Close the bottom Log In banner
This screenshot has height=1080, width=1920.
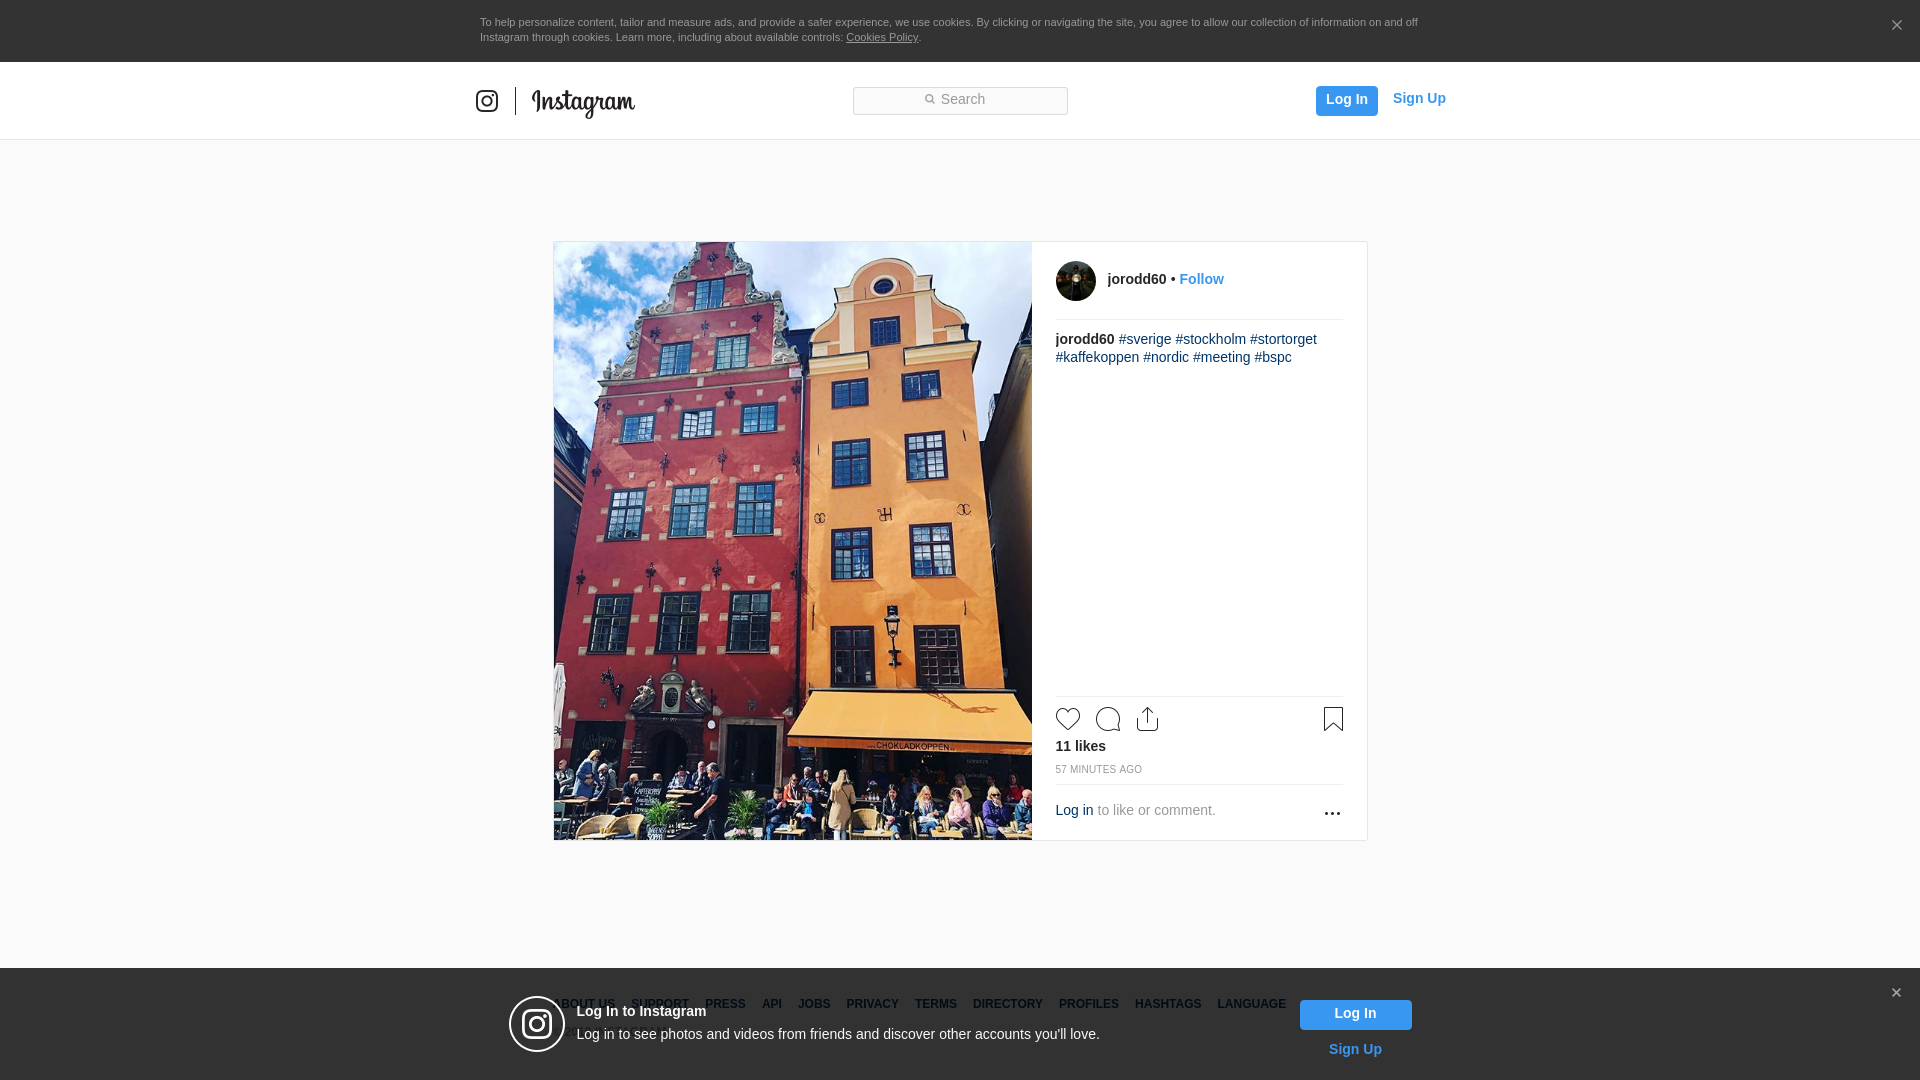pos(1896,993)
